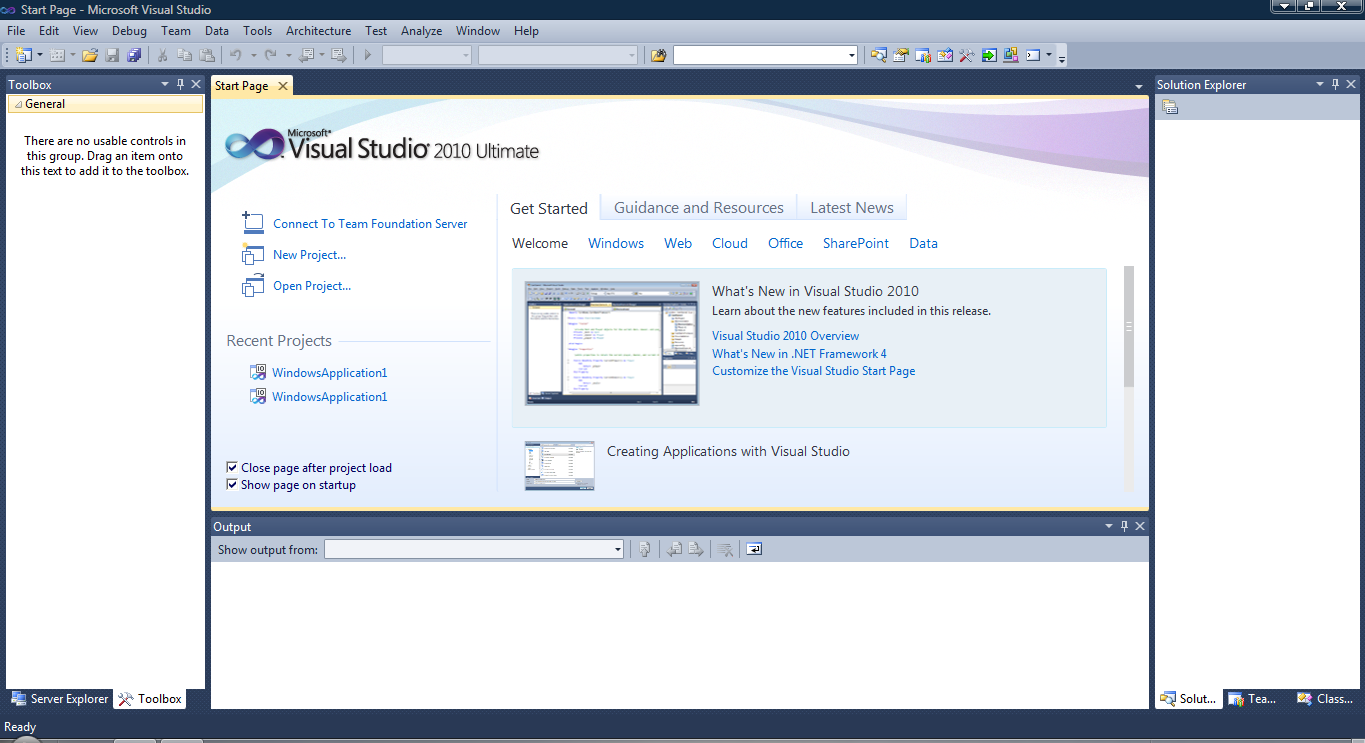
Task: Switch to the Latest News tab
Action: (851, 207)
